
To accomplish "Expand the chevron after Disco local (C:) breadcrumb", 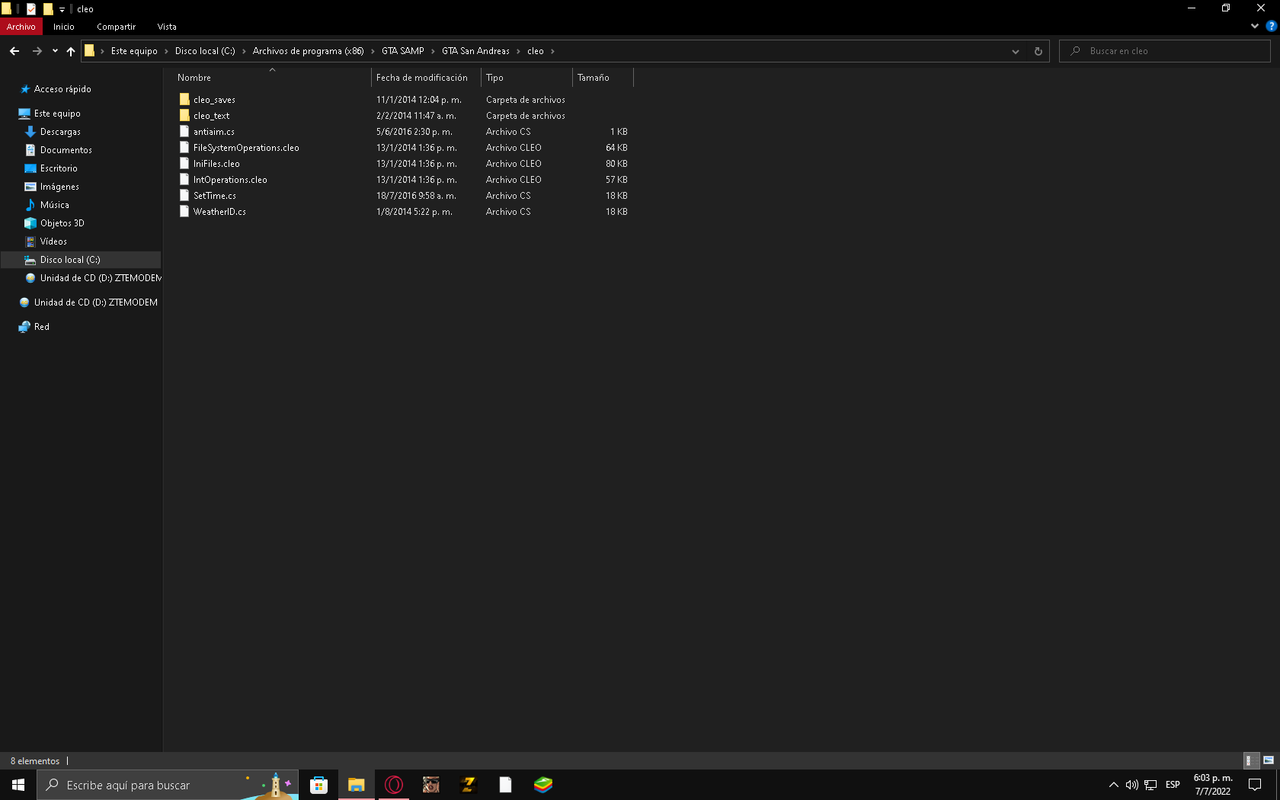I will pos(244,51).
